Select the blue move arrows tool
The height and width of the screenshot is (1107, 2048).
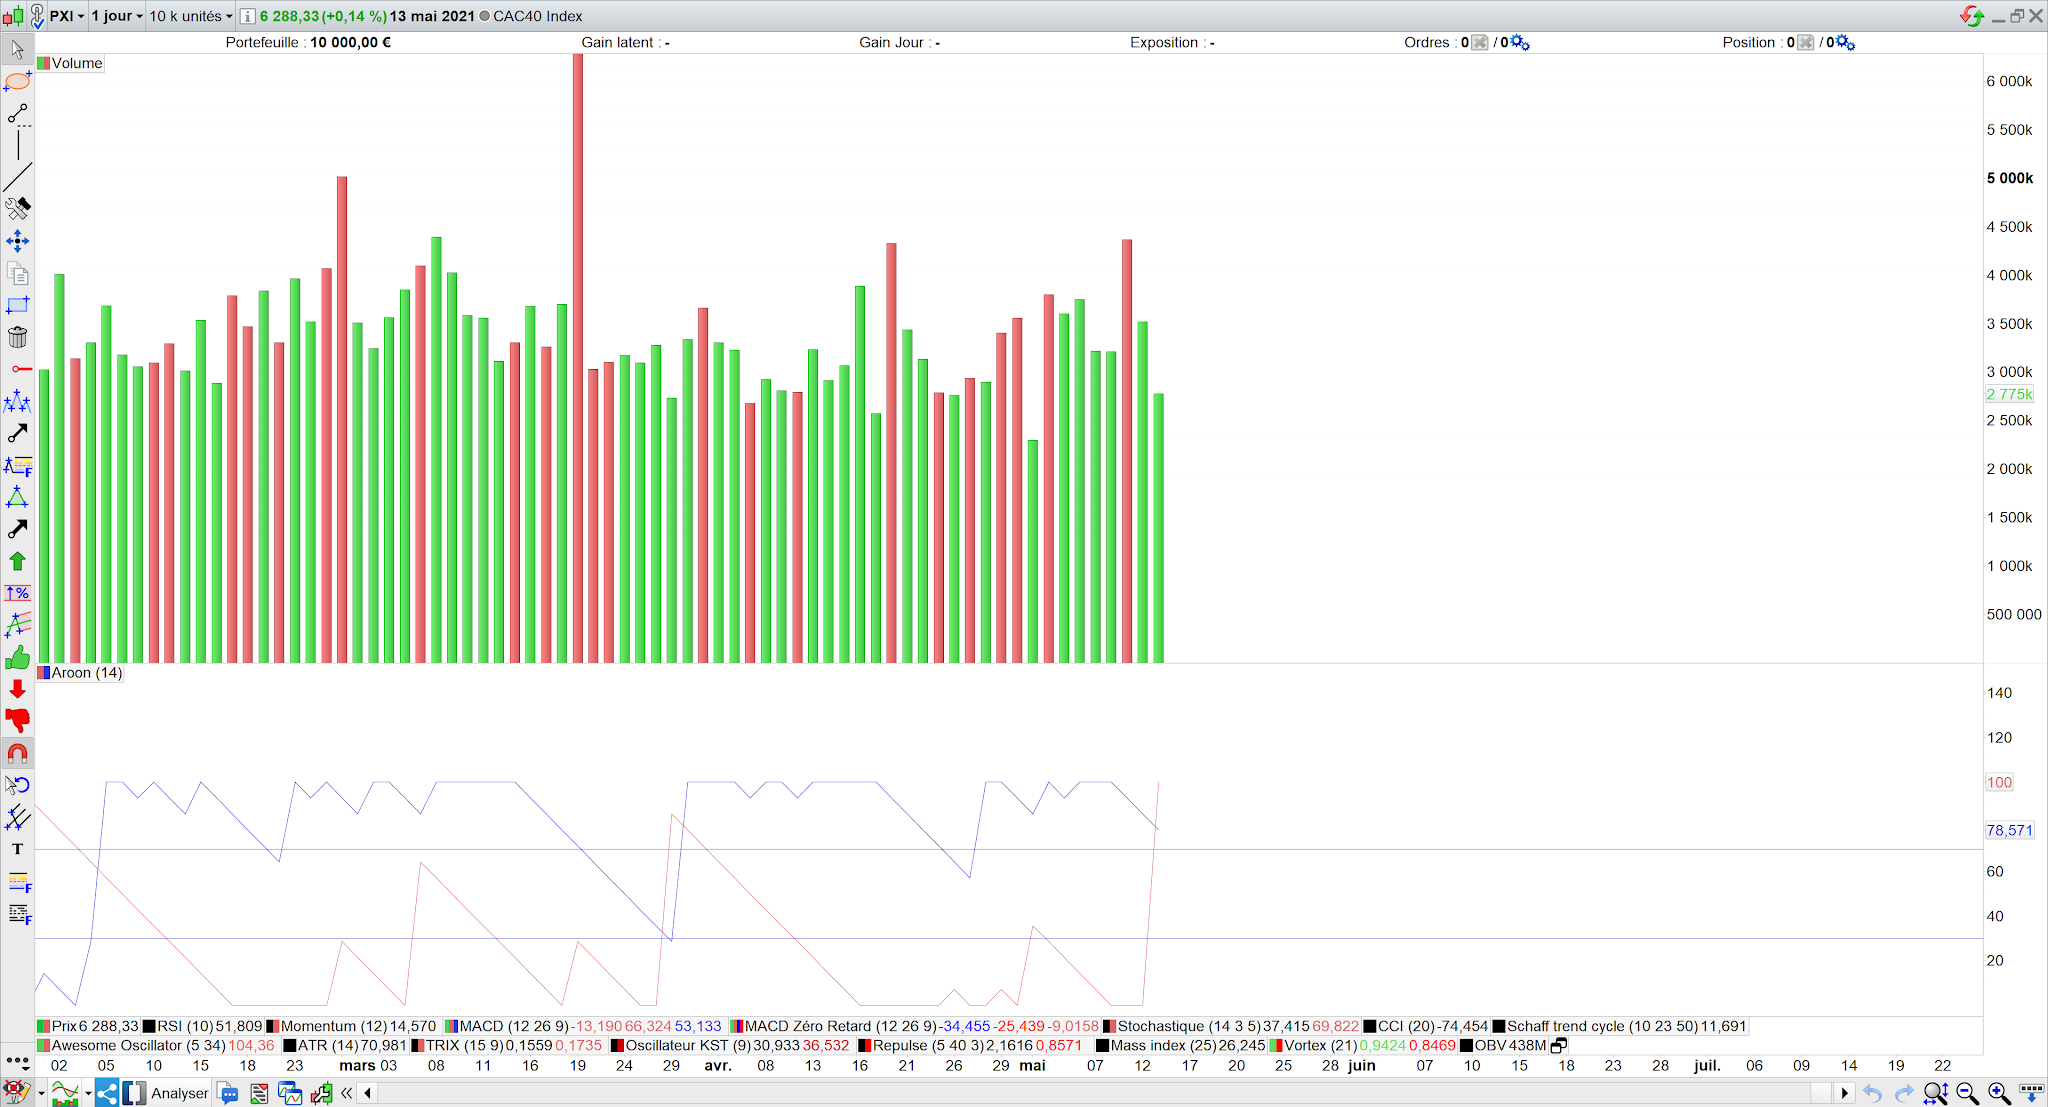[17, 241]
